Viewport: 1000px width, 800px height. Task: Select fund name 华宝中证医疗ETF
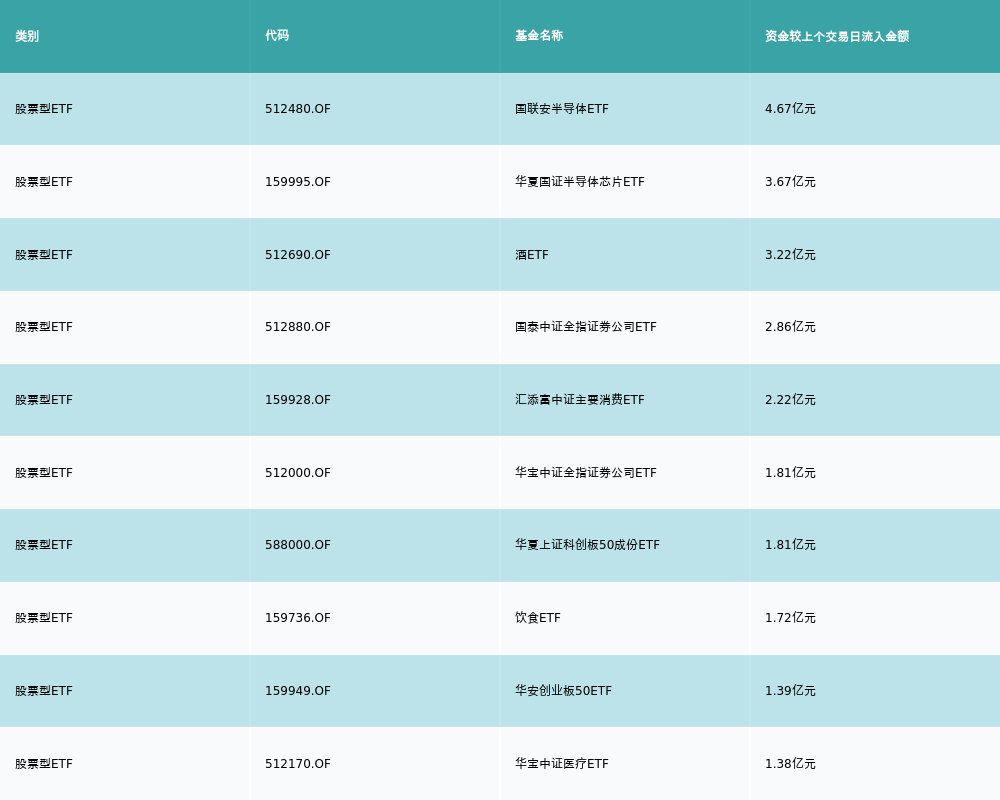coord(562,764)
